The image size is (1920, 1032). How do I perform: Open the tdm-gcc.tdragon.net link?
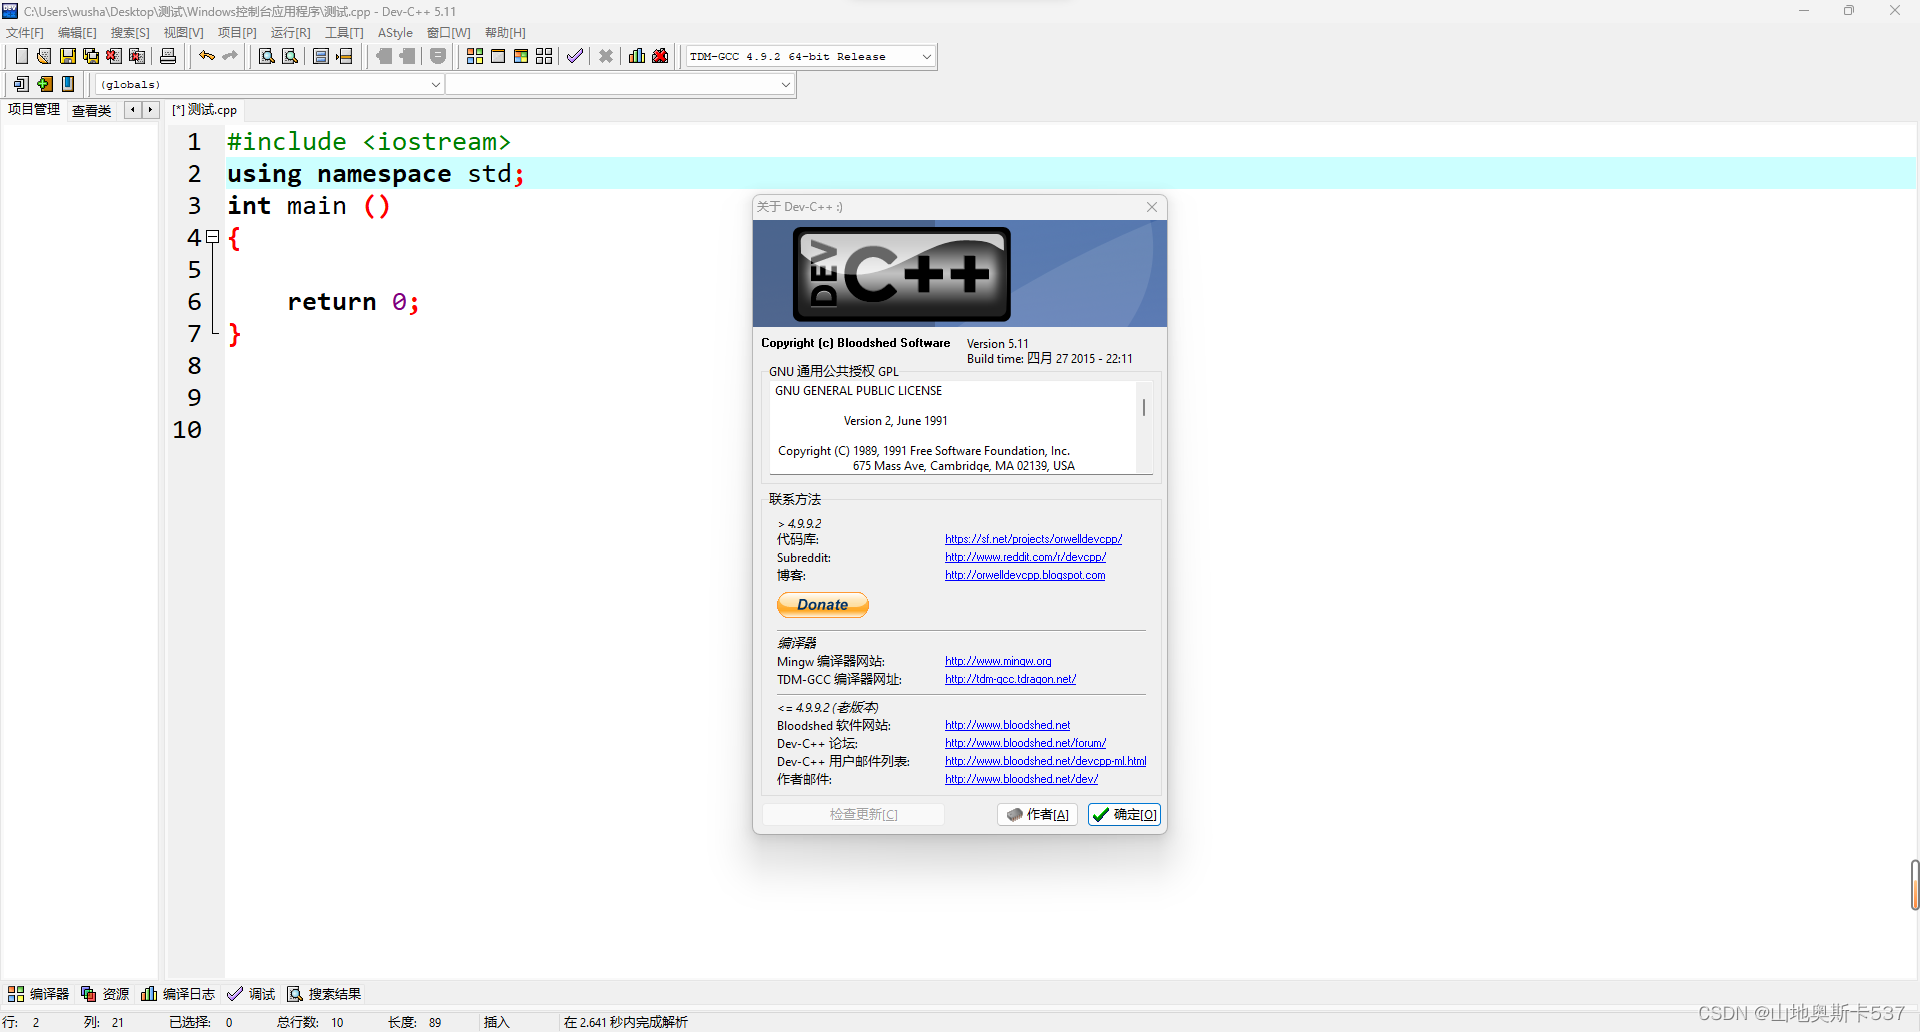(1010, 679)
